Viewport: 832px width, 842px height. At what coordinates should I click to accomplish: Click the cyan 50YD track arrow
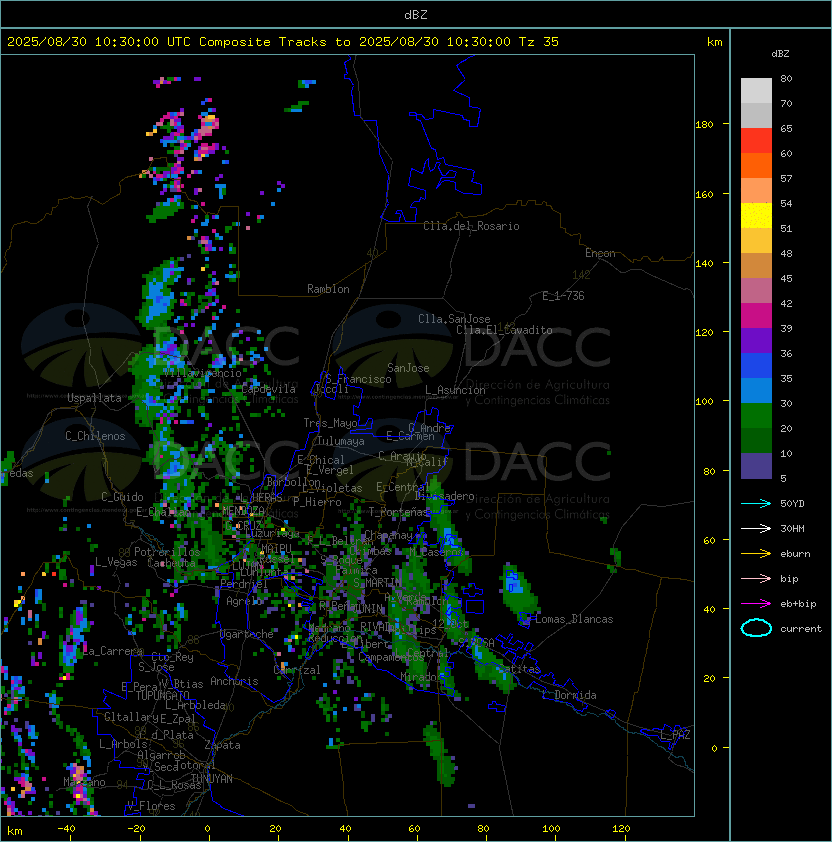pos(756,504)
